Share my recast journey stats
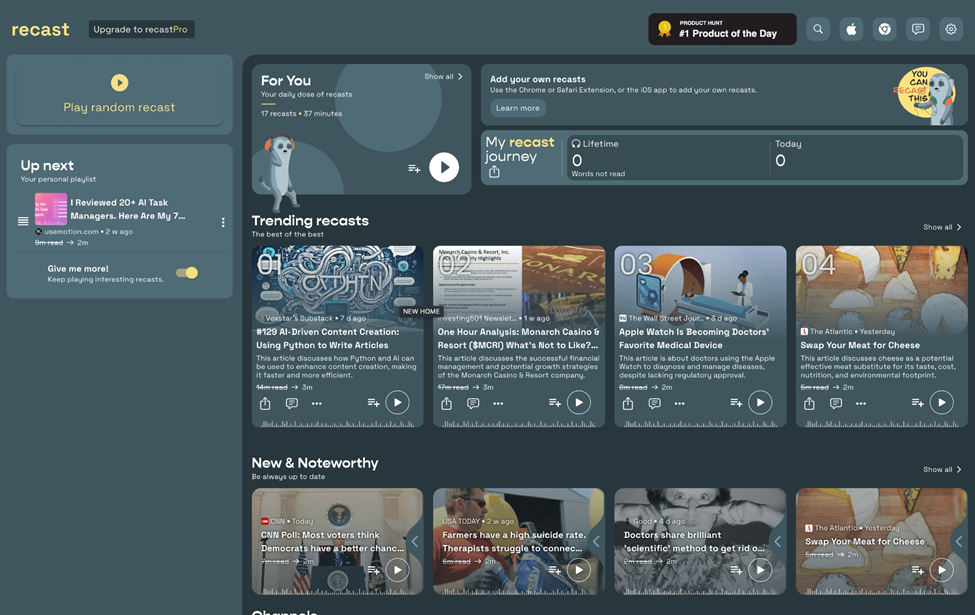Viewport: 975px width, 615px height. 494,172
